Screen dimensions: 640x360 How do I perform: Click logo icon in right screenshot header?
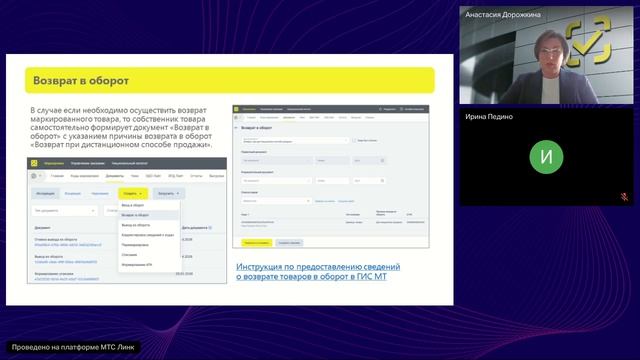pyautogui.click(x=236, y=109)
